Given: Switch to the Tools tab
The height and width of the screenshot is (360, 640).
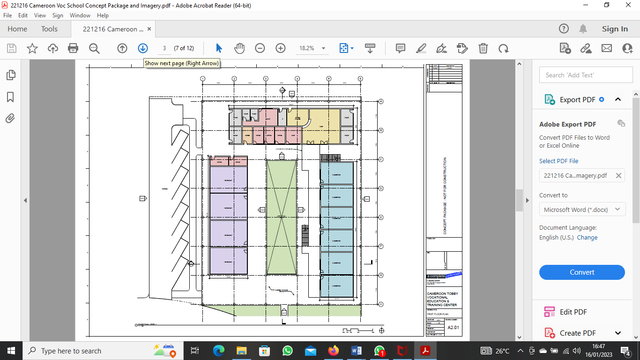Looking at the screenshot, I should (49, 29).
